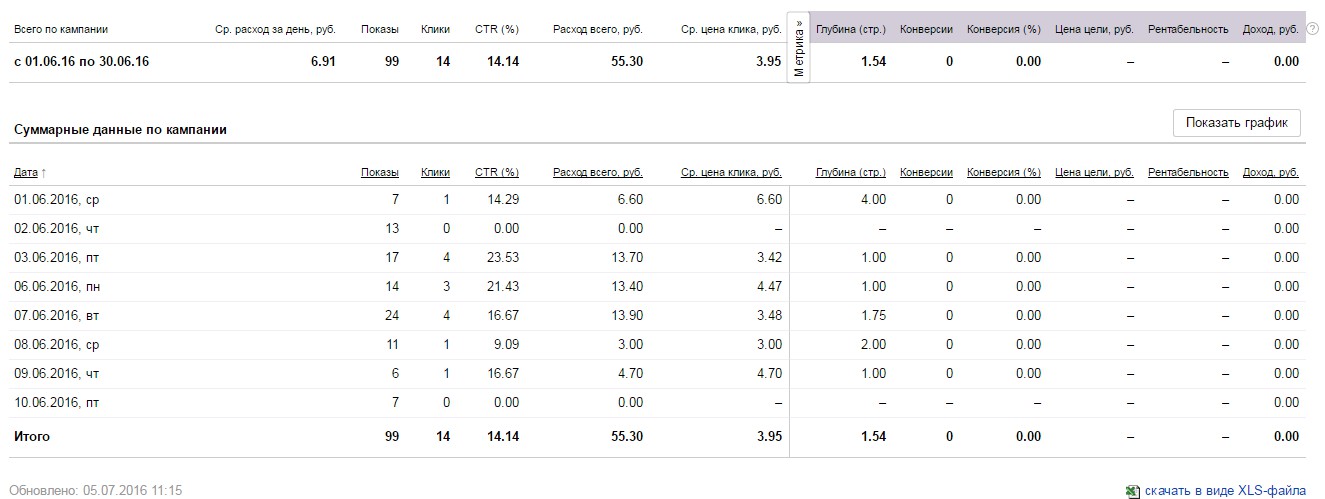Sort by Конверсия (%) table header
The height and width of the screenshot is (499, 1325).
coord(1004,173)
